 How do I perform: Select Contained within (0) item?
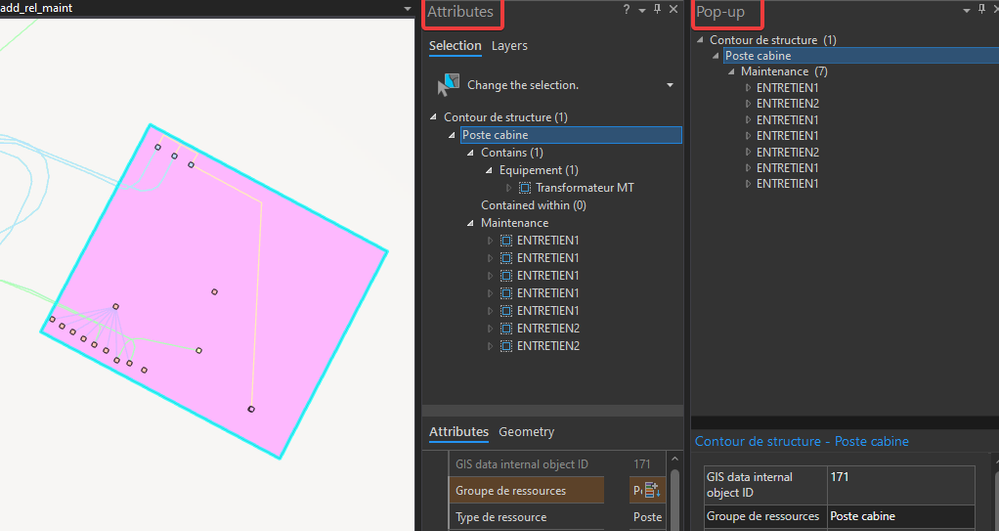[x=533, y=205]
